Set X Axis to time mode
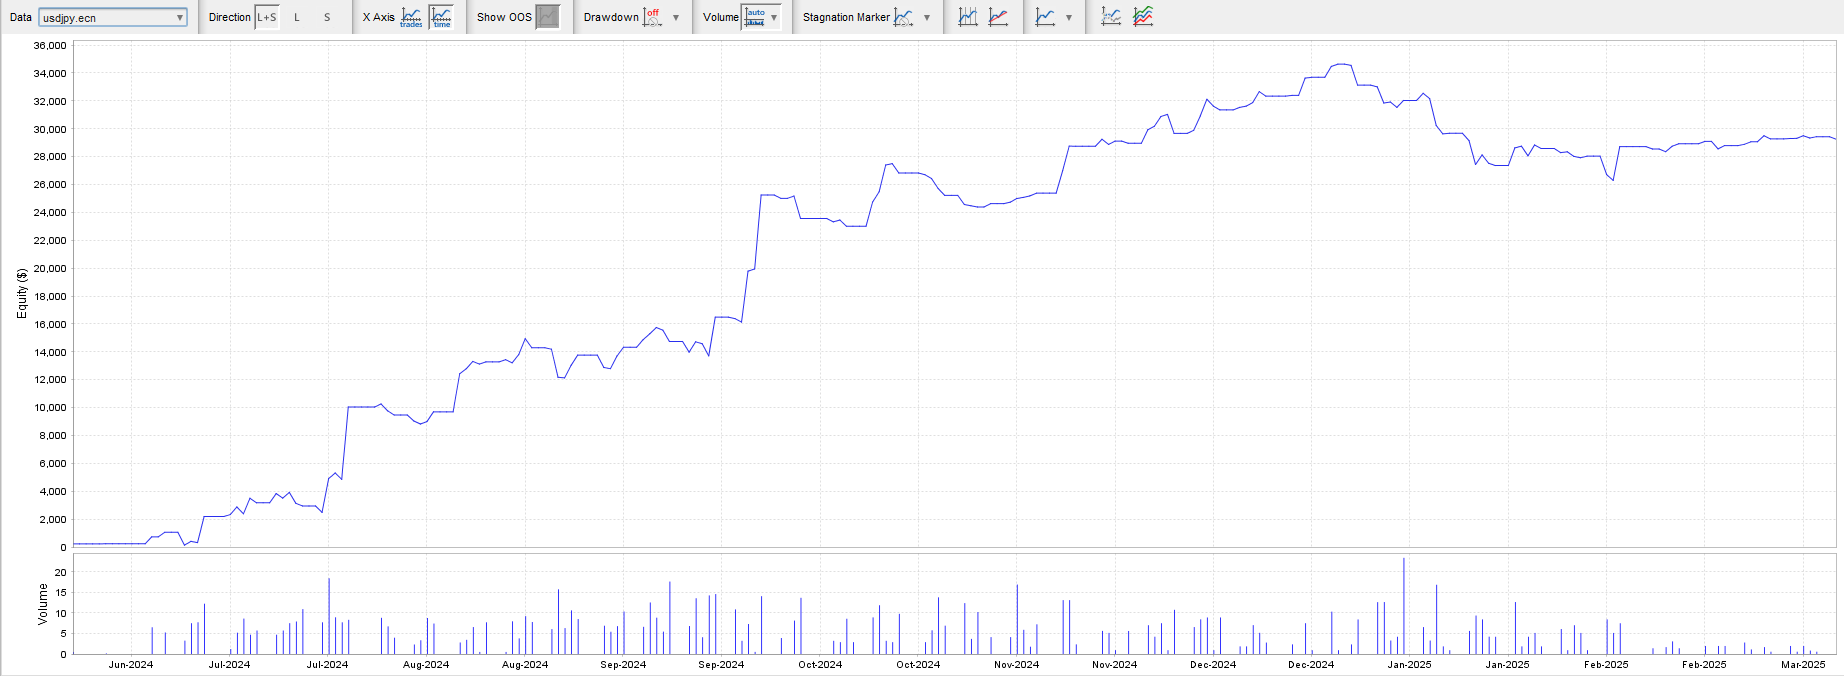 (x=441, y=17)
